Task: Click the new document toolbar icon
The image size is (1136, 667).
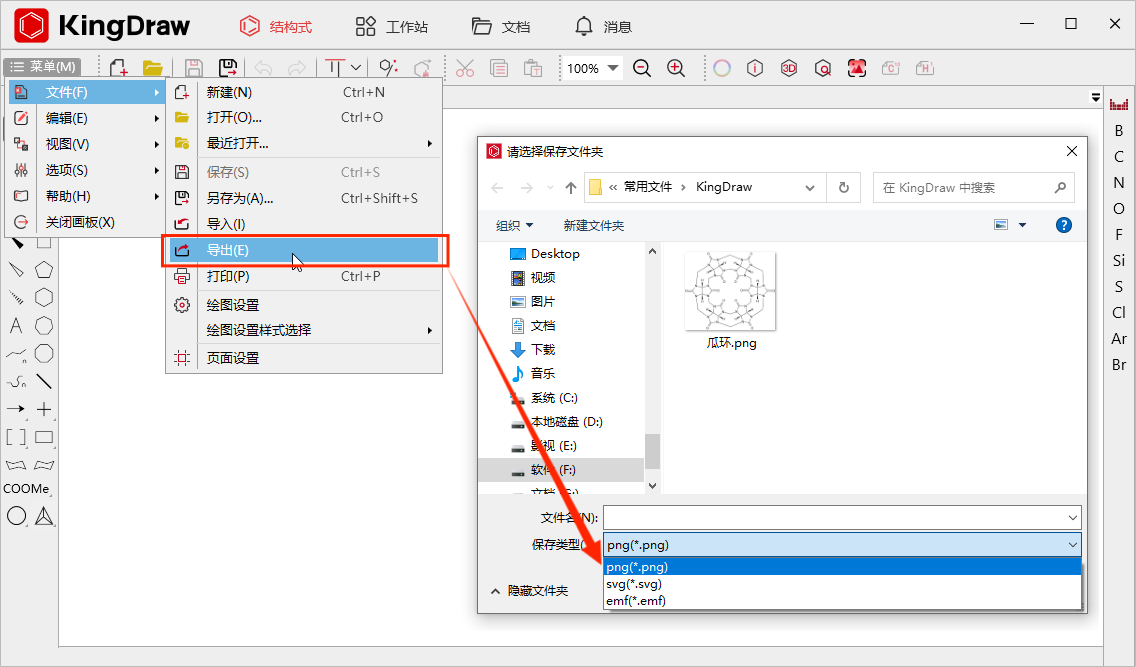Action: pyautogui.click(x=119, y=68)
